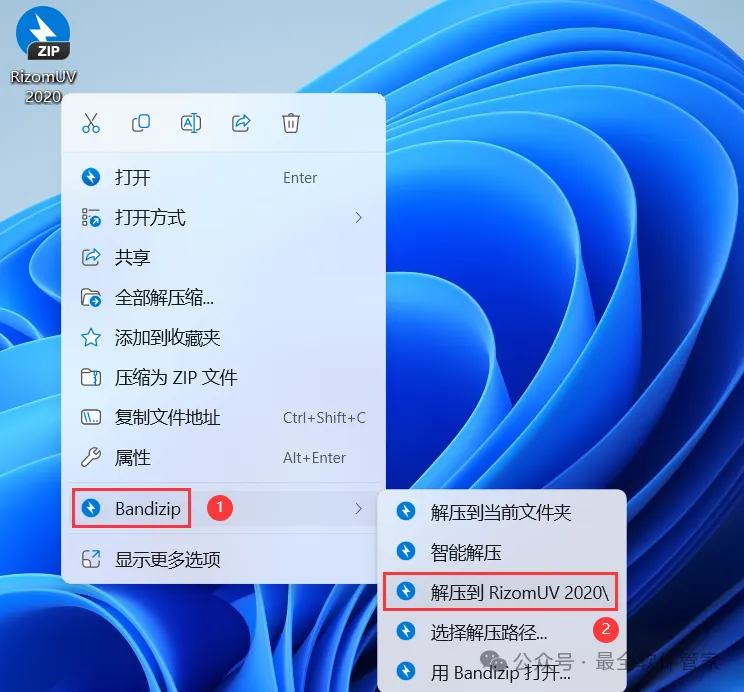Viewport: 744px width, 692px height.
Task: Click the zip folder icon beside 压缩为 ZIP 文件
Action: tap(91, 378)
